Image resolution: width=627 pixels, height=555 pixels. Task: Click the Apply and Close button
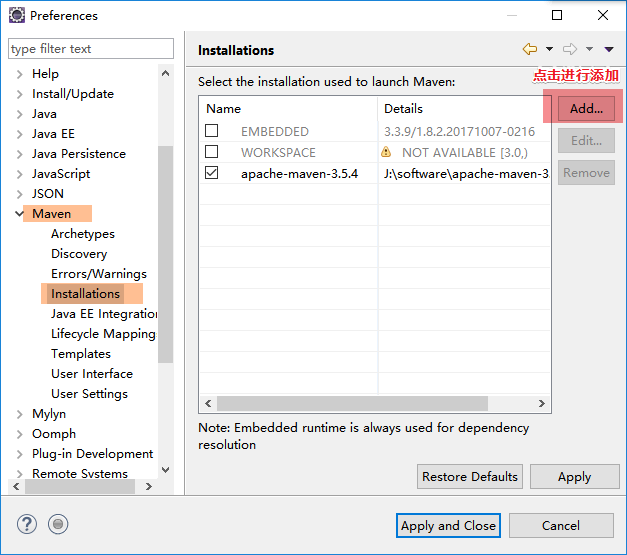point(448,525)
